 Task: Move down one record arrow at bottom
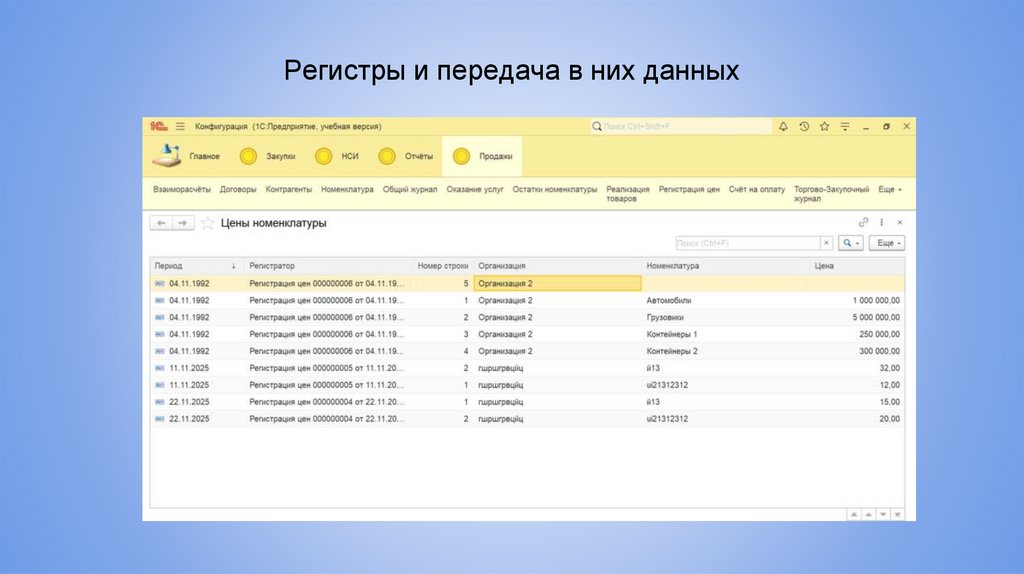click(883, 515)
